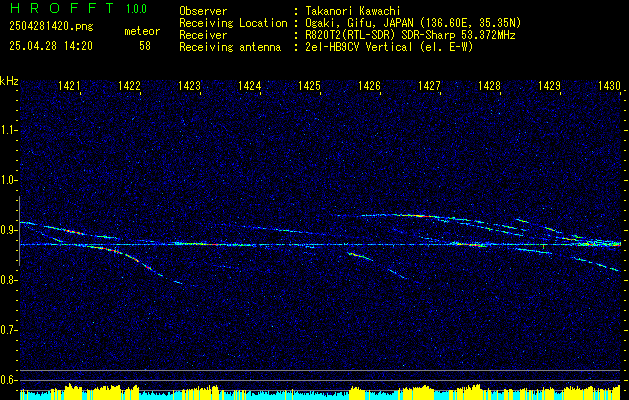The image size is (629, 400).
Task: Click the 1425 time axis marker
Action: [x=310, y=86]
